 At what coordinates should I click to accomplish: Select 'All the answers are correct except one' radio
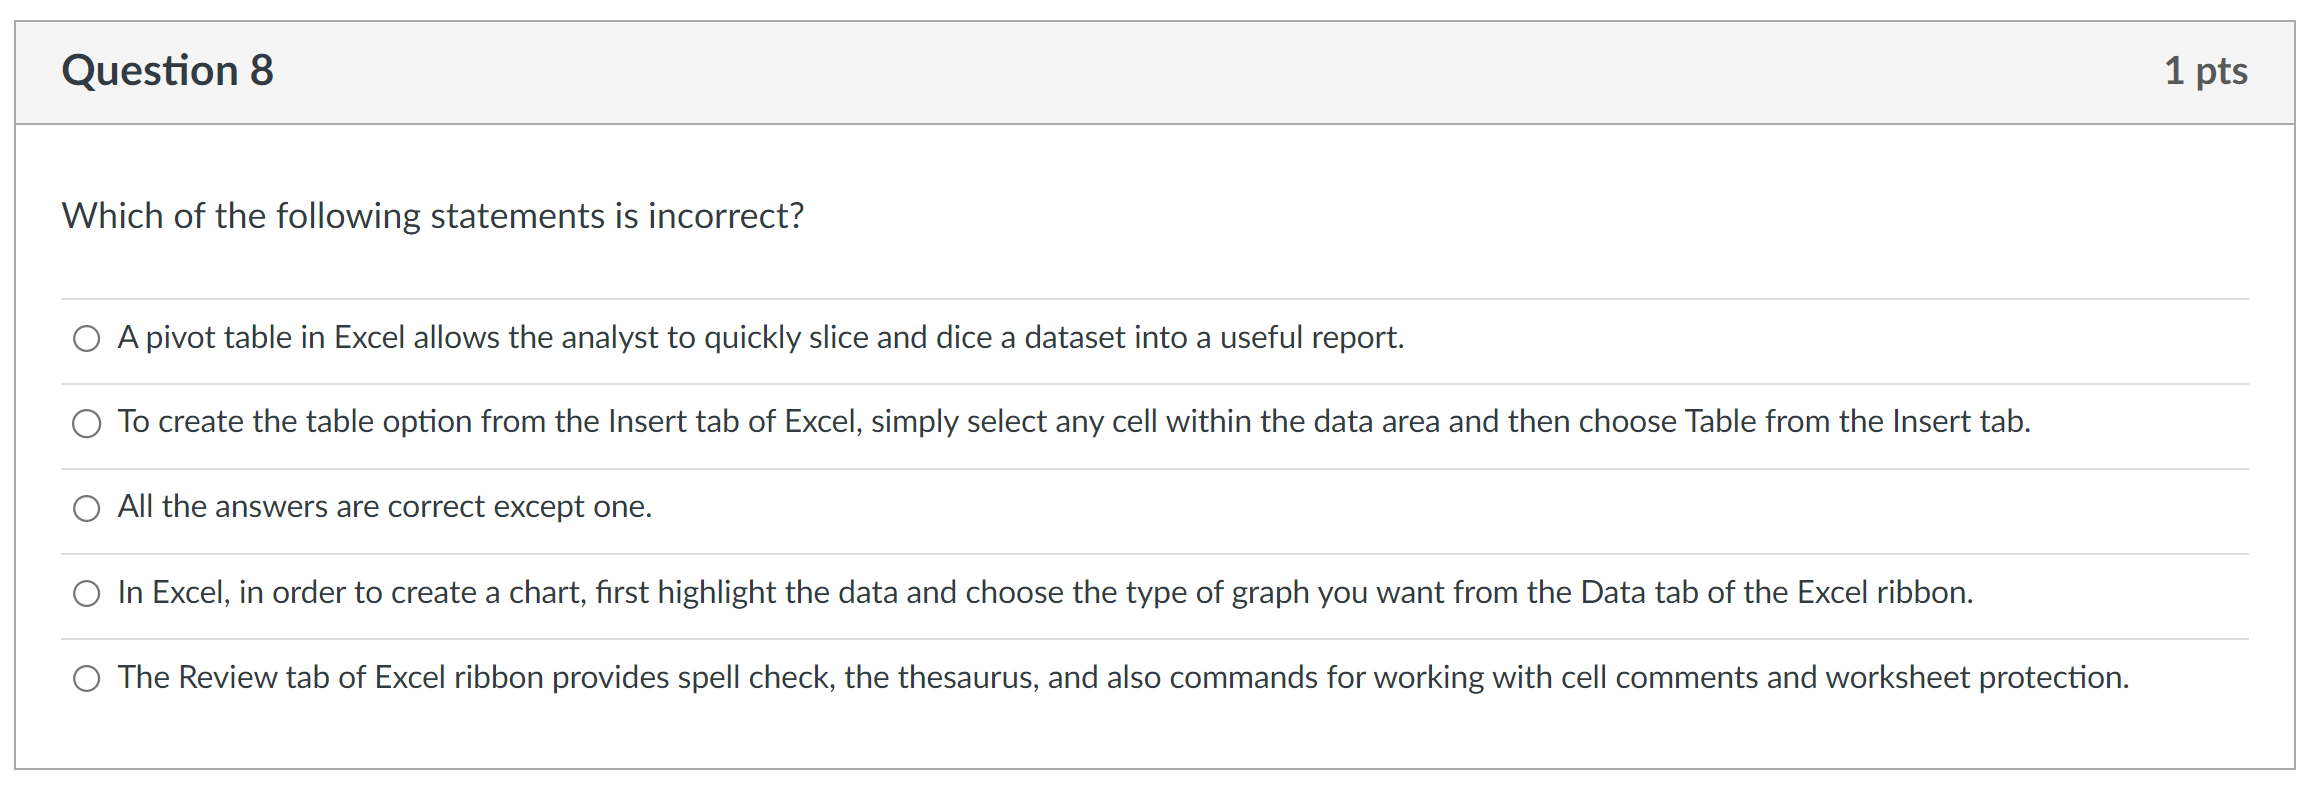pyautogui.click(x=87, y=509)
